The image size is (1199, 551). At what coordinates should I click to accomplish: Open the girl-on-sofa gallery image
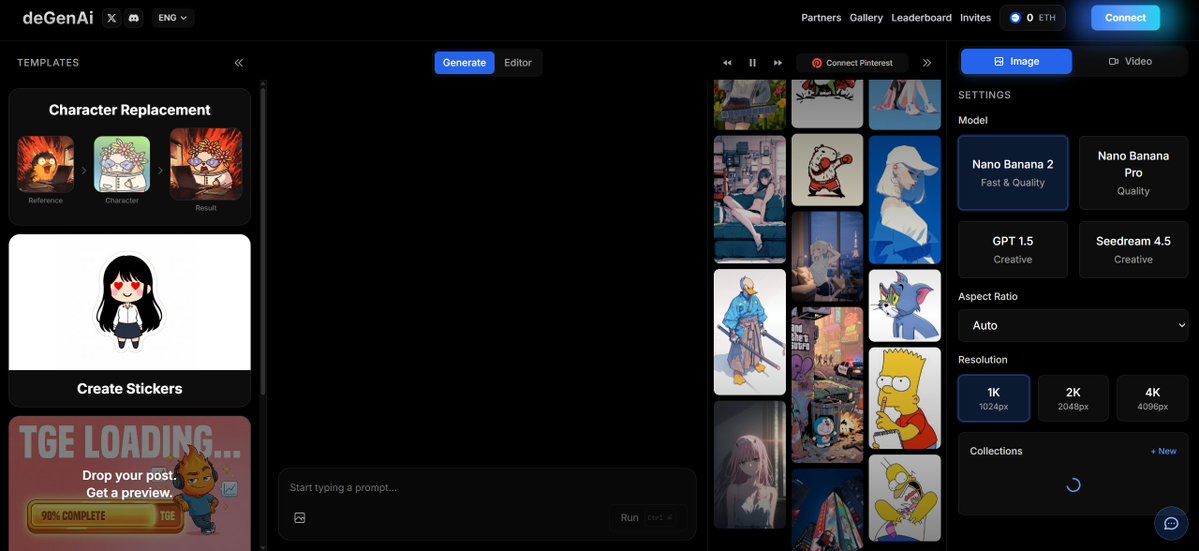point(750,199)
